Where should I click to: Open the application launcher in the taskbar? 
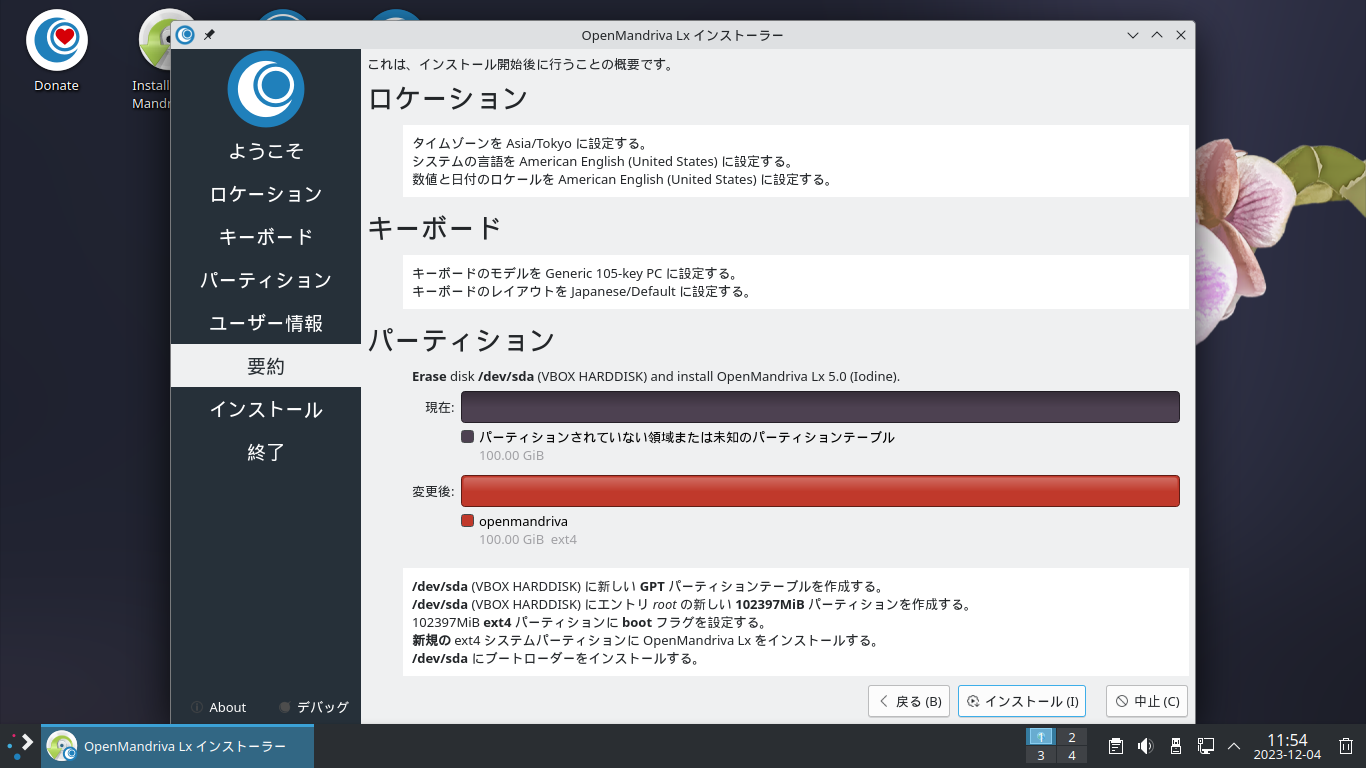tap(20, 746)
